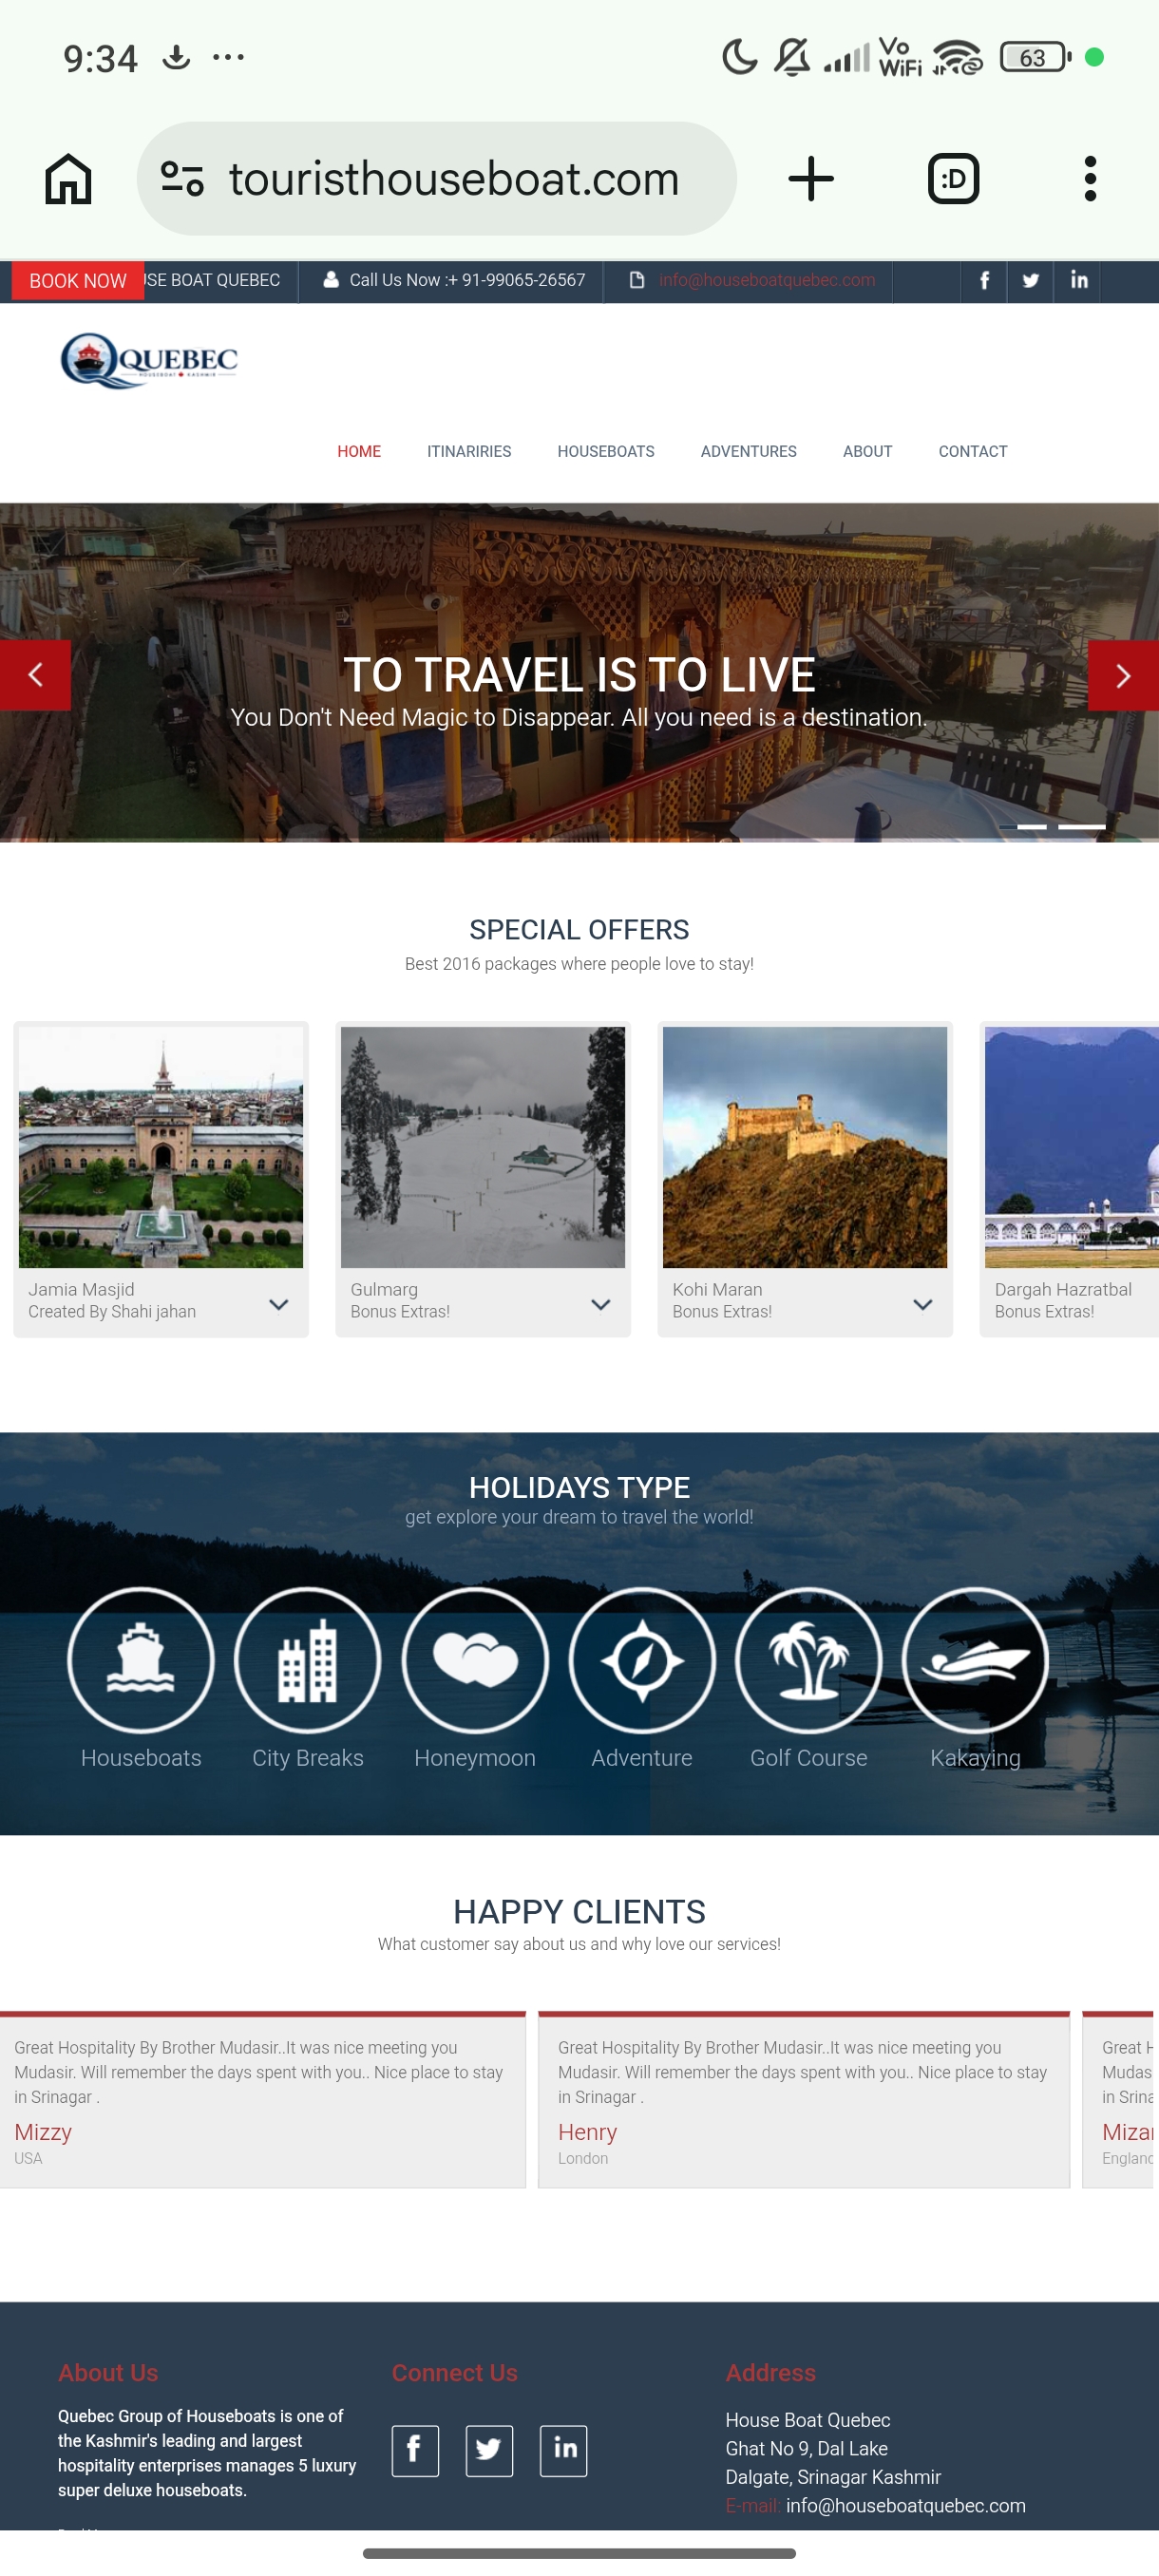Click the Kakaying label
This screenshot has width=1159, height=2576.
[x=975, y=1758]
